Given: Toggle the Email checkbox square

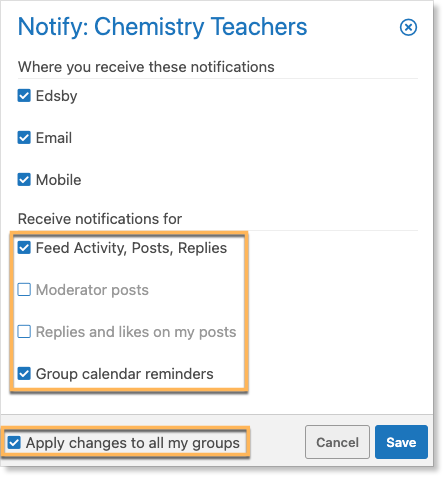Looking at the screenshot, I should pos(24,138).
